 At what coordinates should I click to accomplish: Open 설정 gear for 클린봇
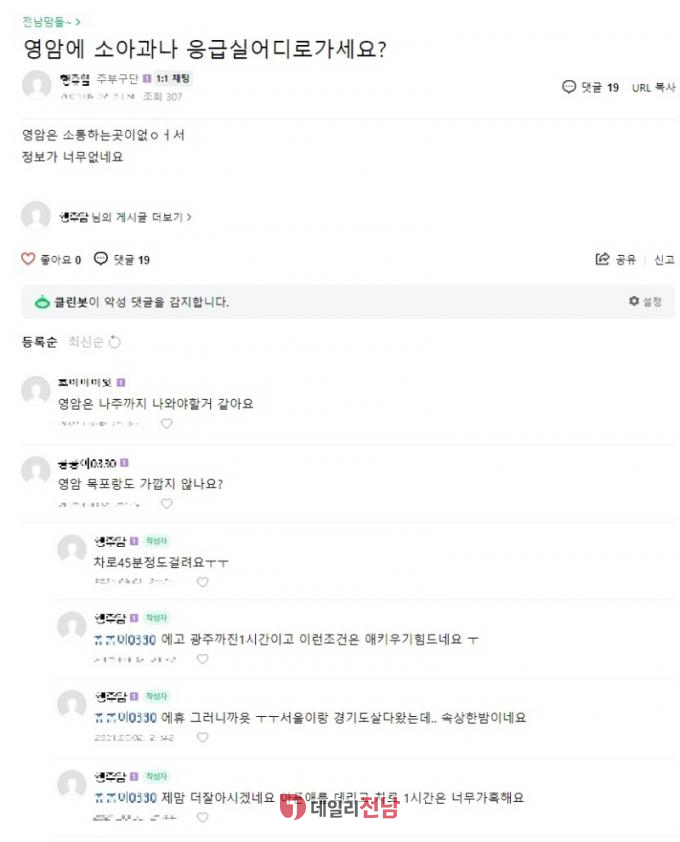pyautogui.click(x=634, y=301)
